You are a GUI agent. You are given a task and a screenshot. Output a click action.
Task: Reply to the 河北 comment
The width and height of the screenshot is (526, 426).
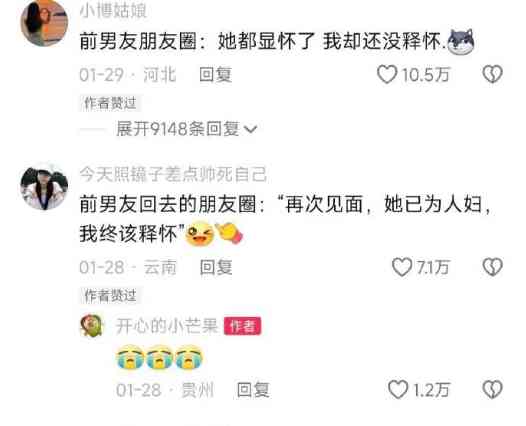pyautogui.click(x=215, y=74)
